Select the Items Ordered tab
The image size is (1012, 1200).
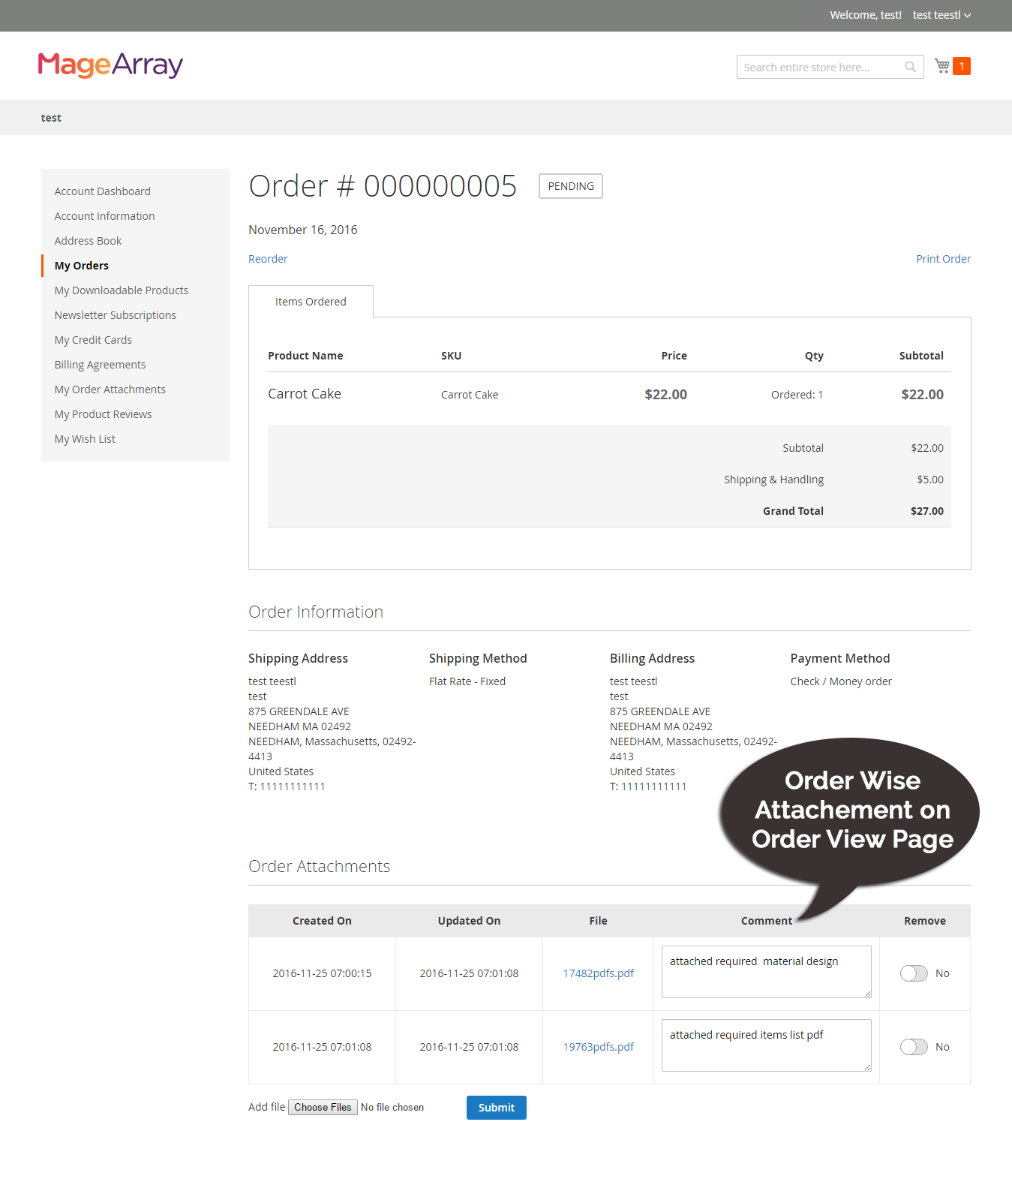(310, 301)
